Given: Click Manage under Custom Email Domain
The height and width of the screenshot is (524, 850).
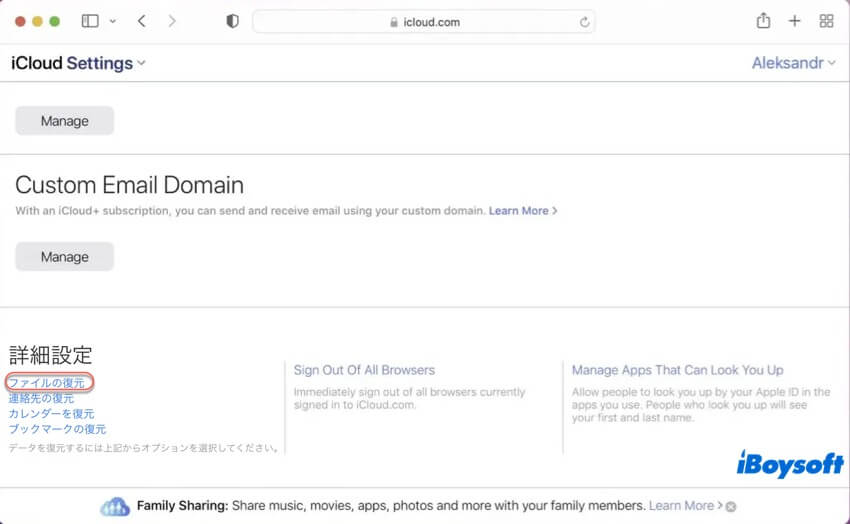Looking at the screenshot, I should [x=65, y=256].
